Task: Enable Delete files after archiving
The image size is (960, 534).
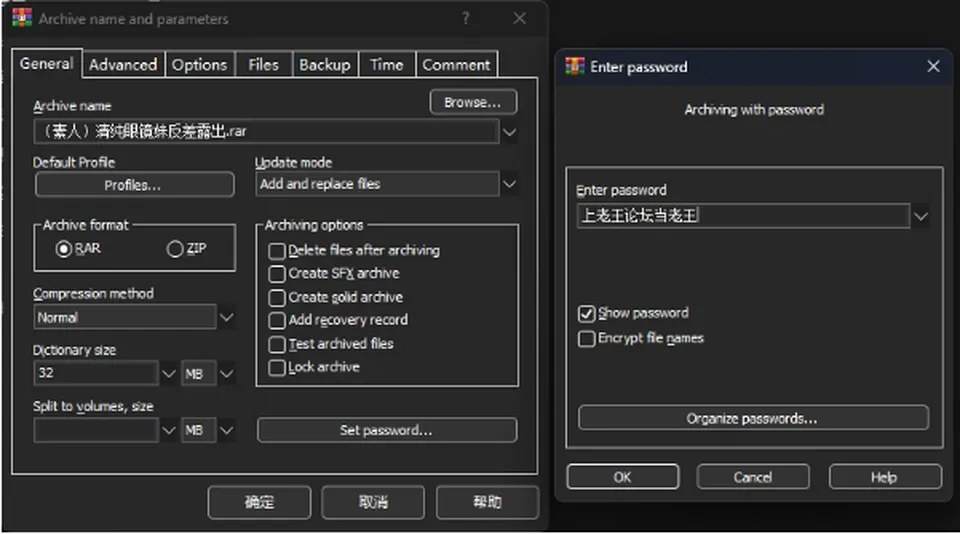Action: pyautogui.click(x=277, y=251)
